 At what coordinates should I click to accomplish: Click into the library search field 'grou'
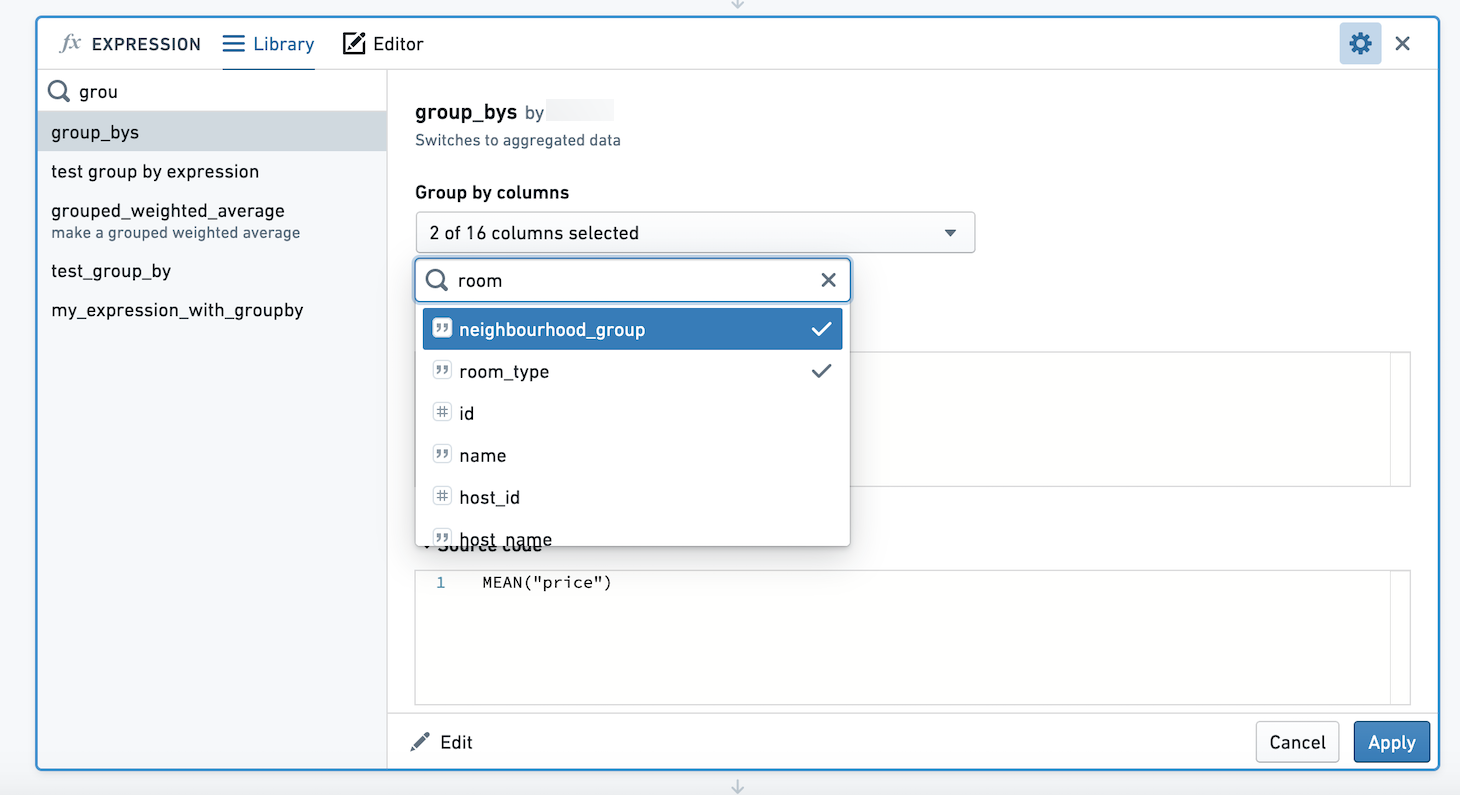click(212, 92)
